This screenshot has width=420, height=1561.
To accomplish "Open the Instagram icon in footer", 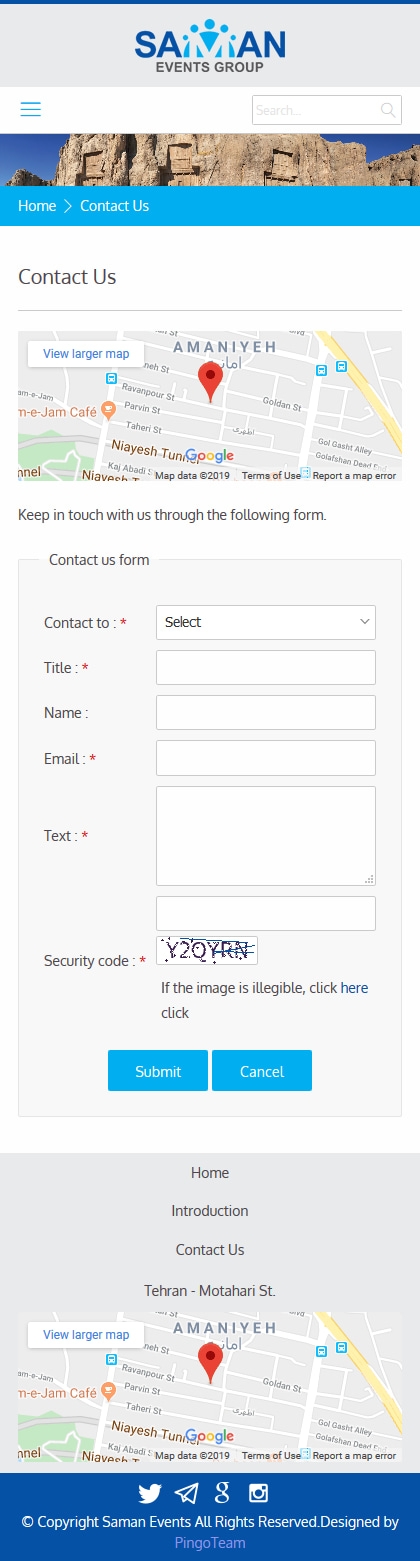I will coord(258,1494).
